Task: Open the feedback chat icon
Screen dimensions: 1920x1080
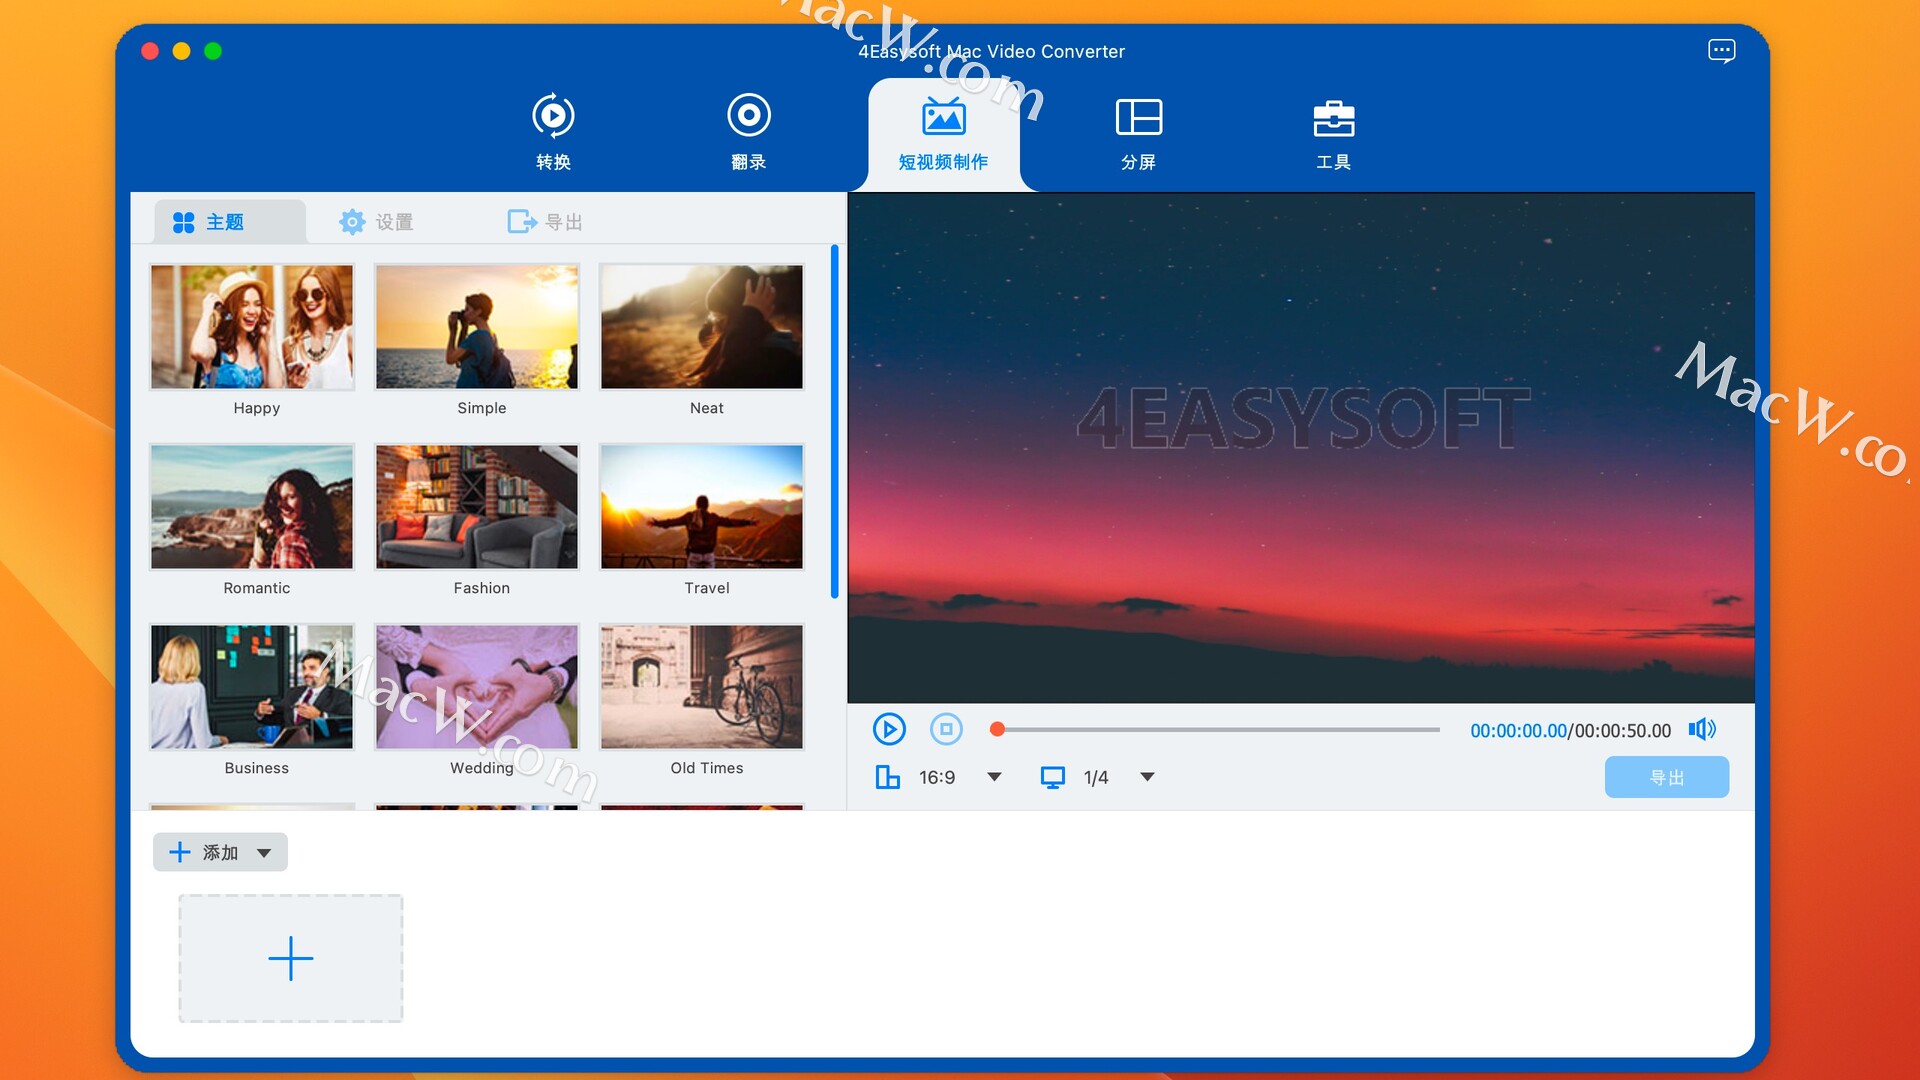Action: click(x=1721, y=51)
